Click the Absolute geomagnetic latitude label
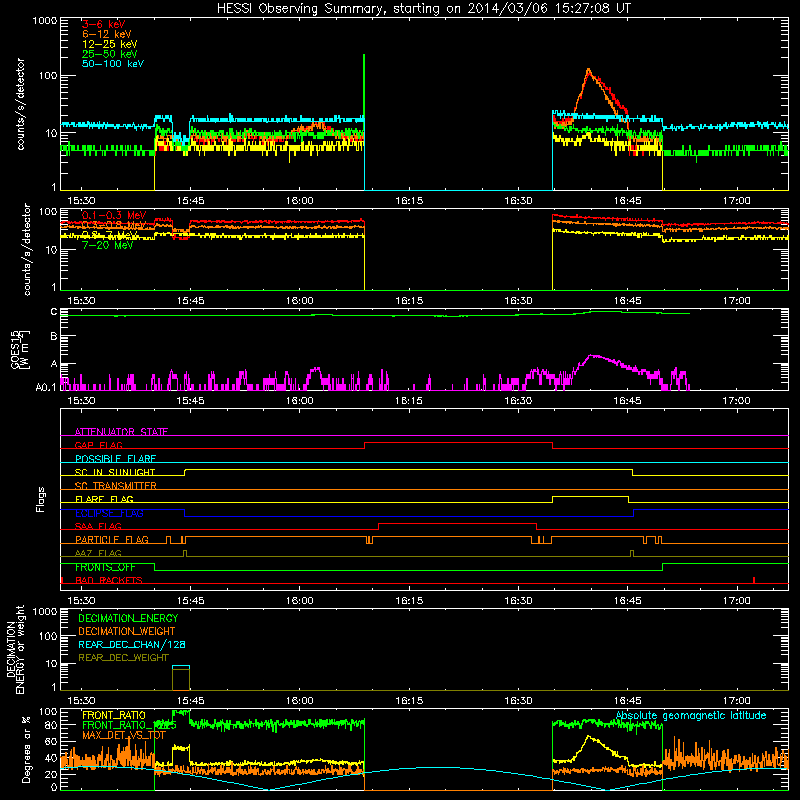Viewport: 800px width, 800px height. click(x=691, y=715)
